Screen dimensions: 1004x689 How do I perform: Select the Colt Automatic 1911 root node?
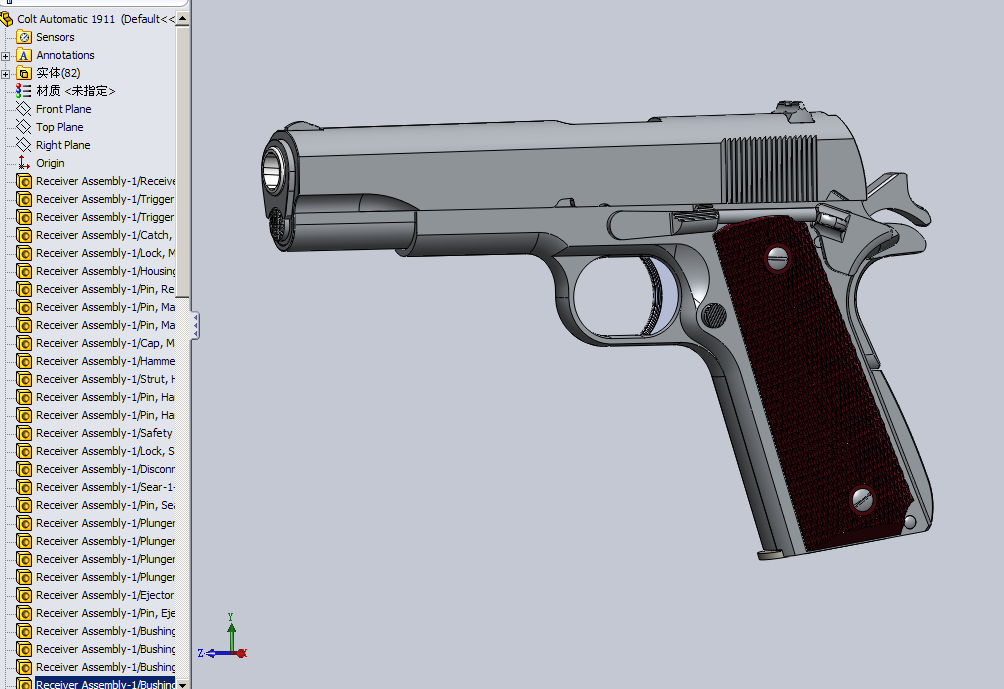click(90, 19)
